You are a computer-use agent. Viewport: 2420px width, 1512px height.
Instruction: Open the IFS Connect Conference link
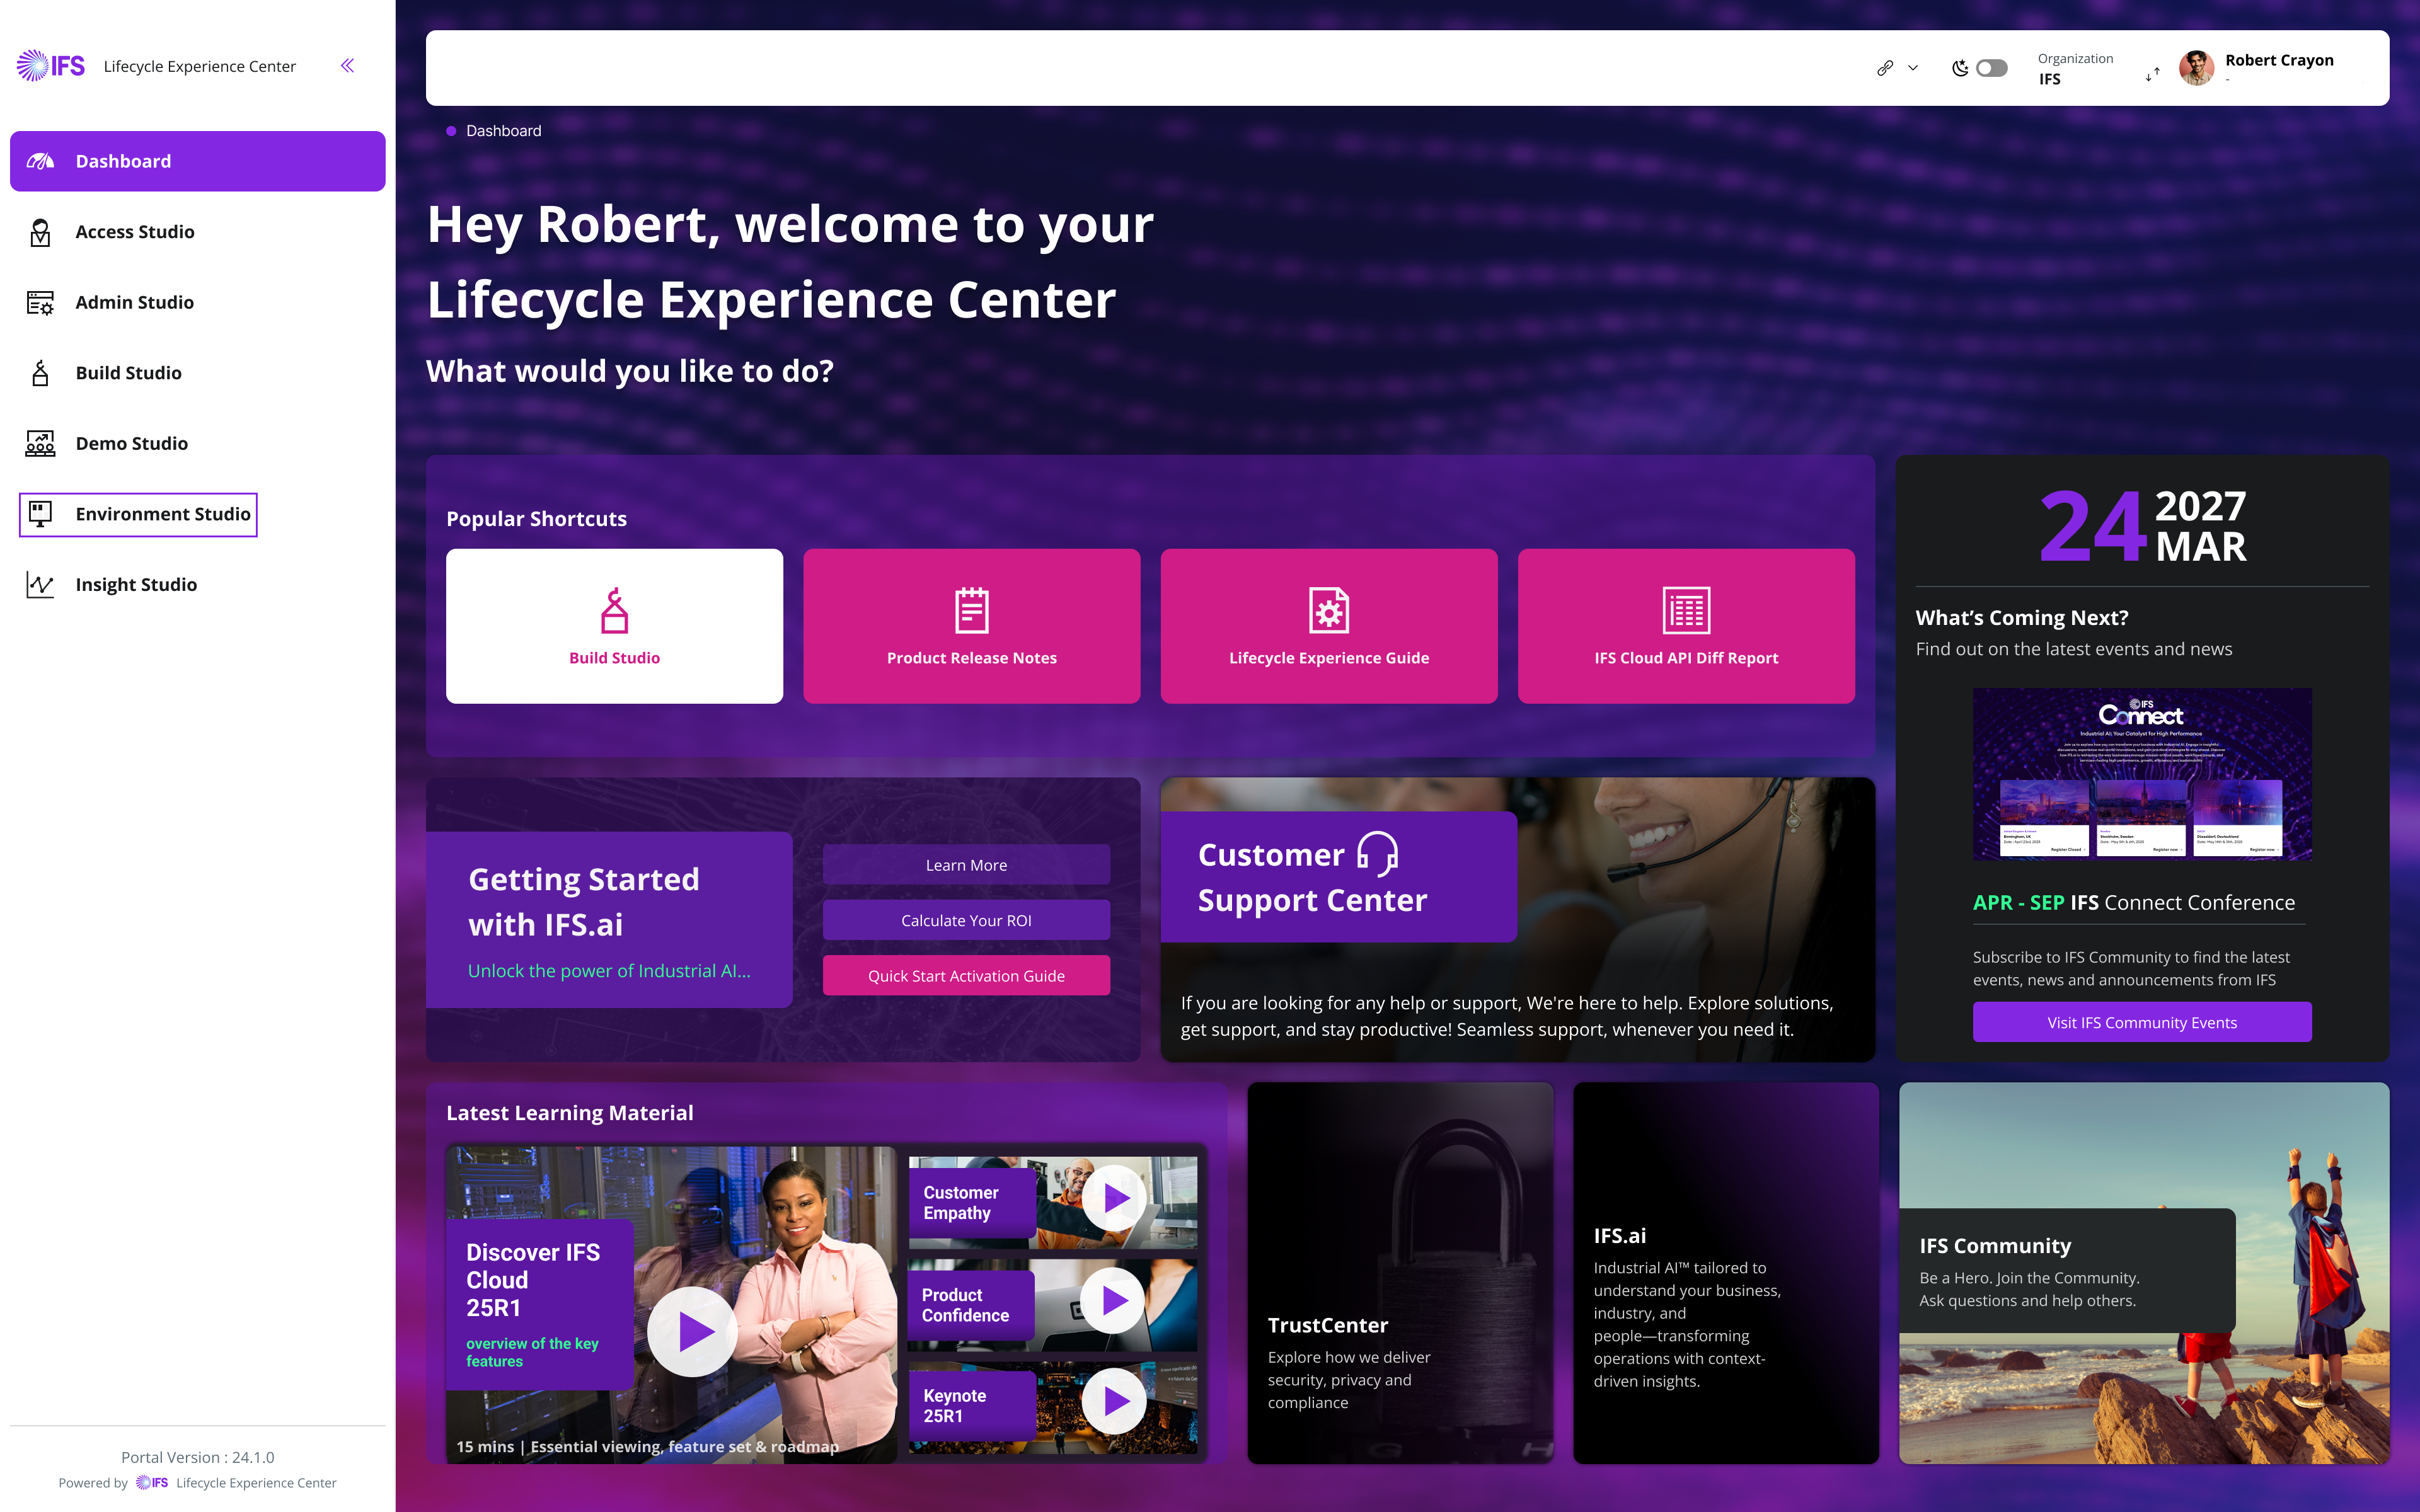pyautogui.click(x=2134, y=902)
